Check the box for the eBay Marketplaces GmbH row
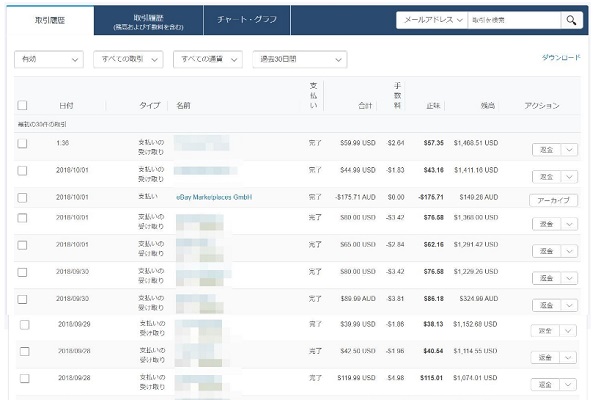598x400 pixels. tap(23, 198)
